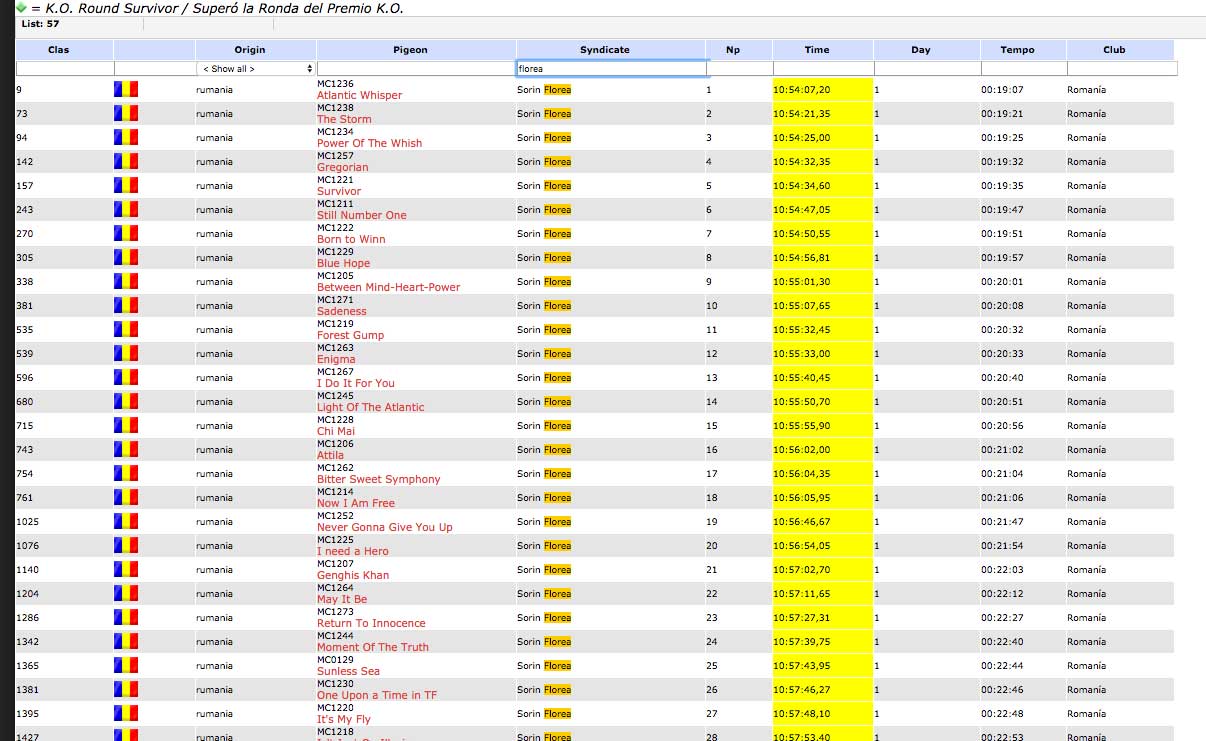Click the Time column filter field
1206x741 pixels.
(x=823, y=69)
